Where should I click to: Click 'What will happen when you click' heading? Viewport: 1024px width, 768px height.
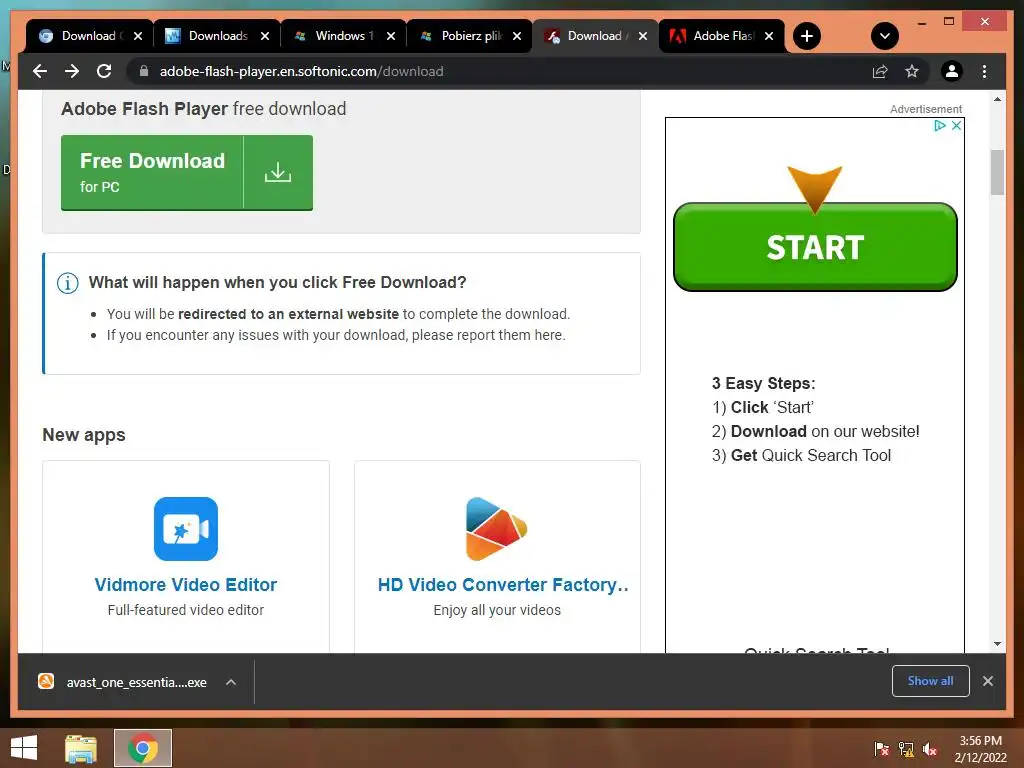(x=278, y=282)
